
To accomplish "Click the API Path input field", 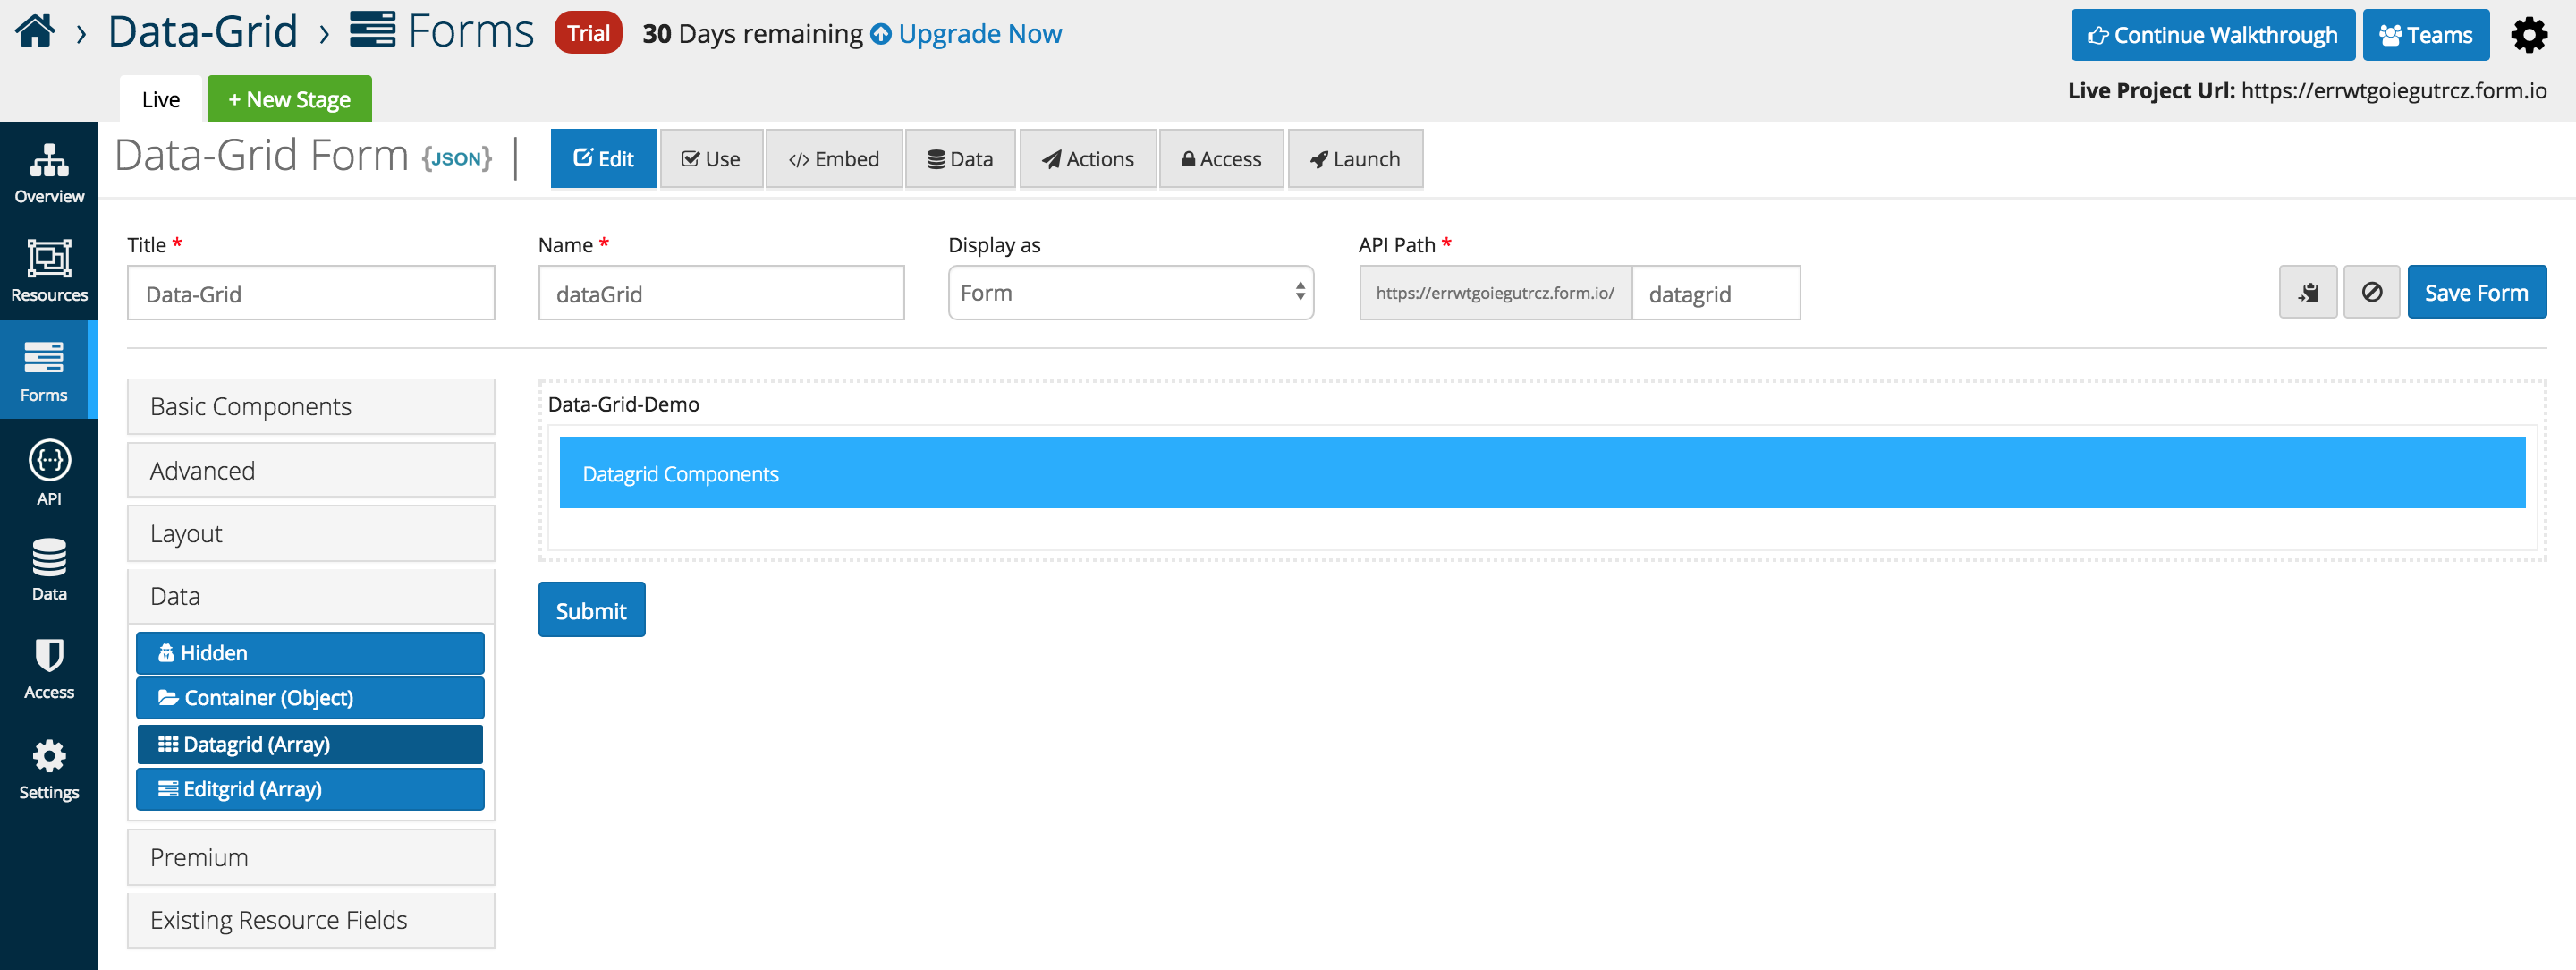I will [x=1716, y=293].
